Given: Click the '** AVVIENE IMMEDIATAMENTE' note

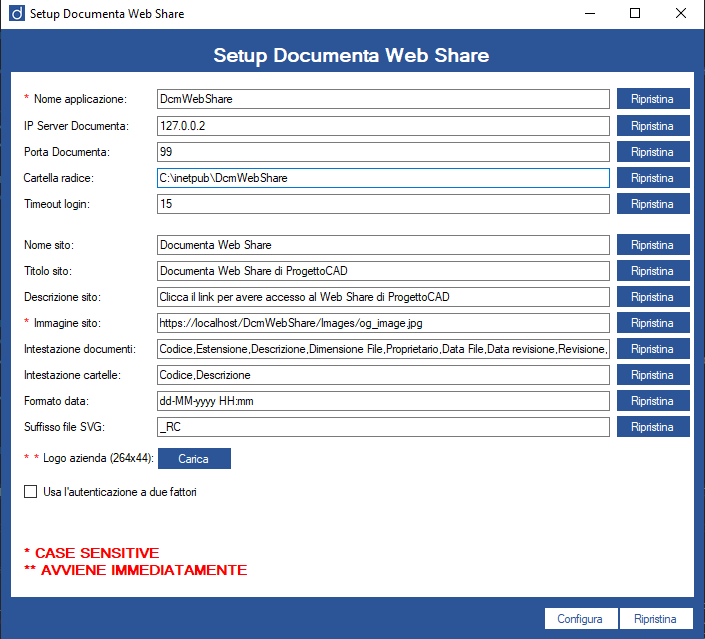Looking at the screenshot, I should tap(136, 570).
